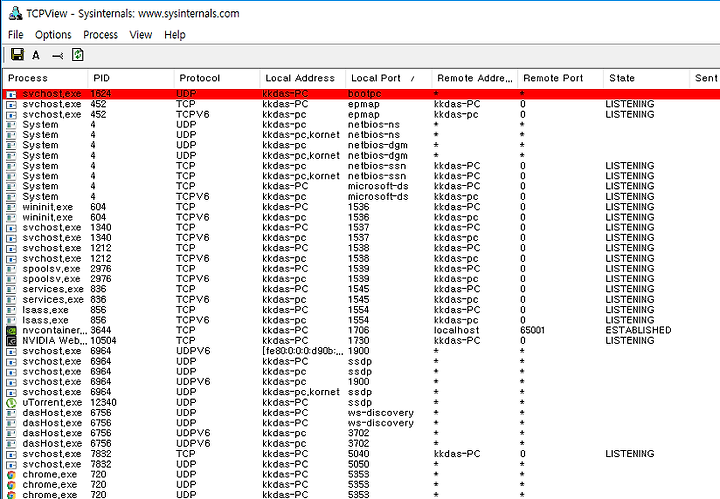Sort by the Local Address column header

(303, 78)
